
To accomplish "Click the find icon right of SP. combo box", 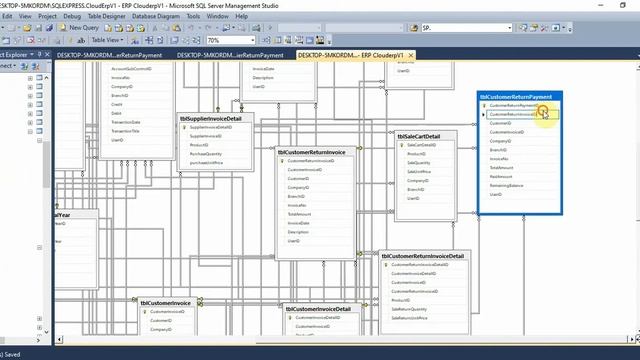I will point(523,28).
